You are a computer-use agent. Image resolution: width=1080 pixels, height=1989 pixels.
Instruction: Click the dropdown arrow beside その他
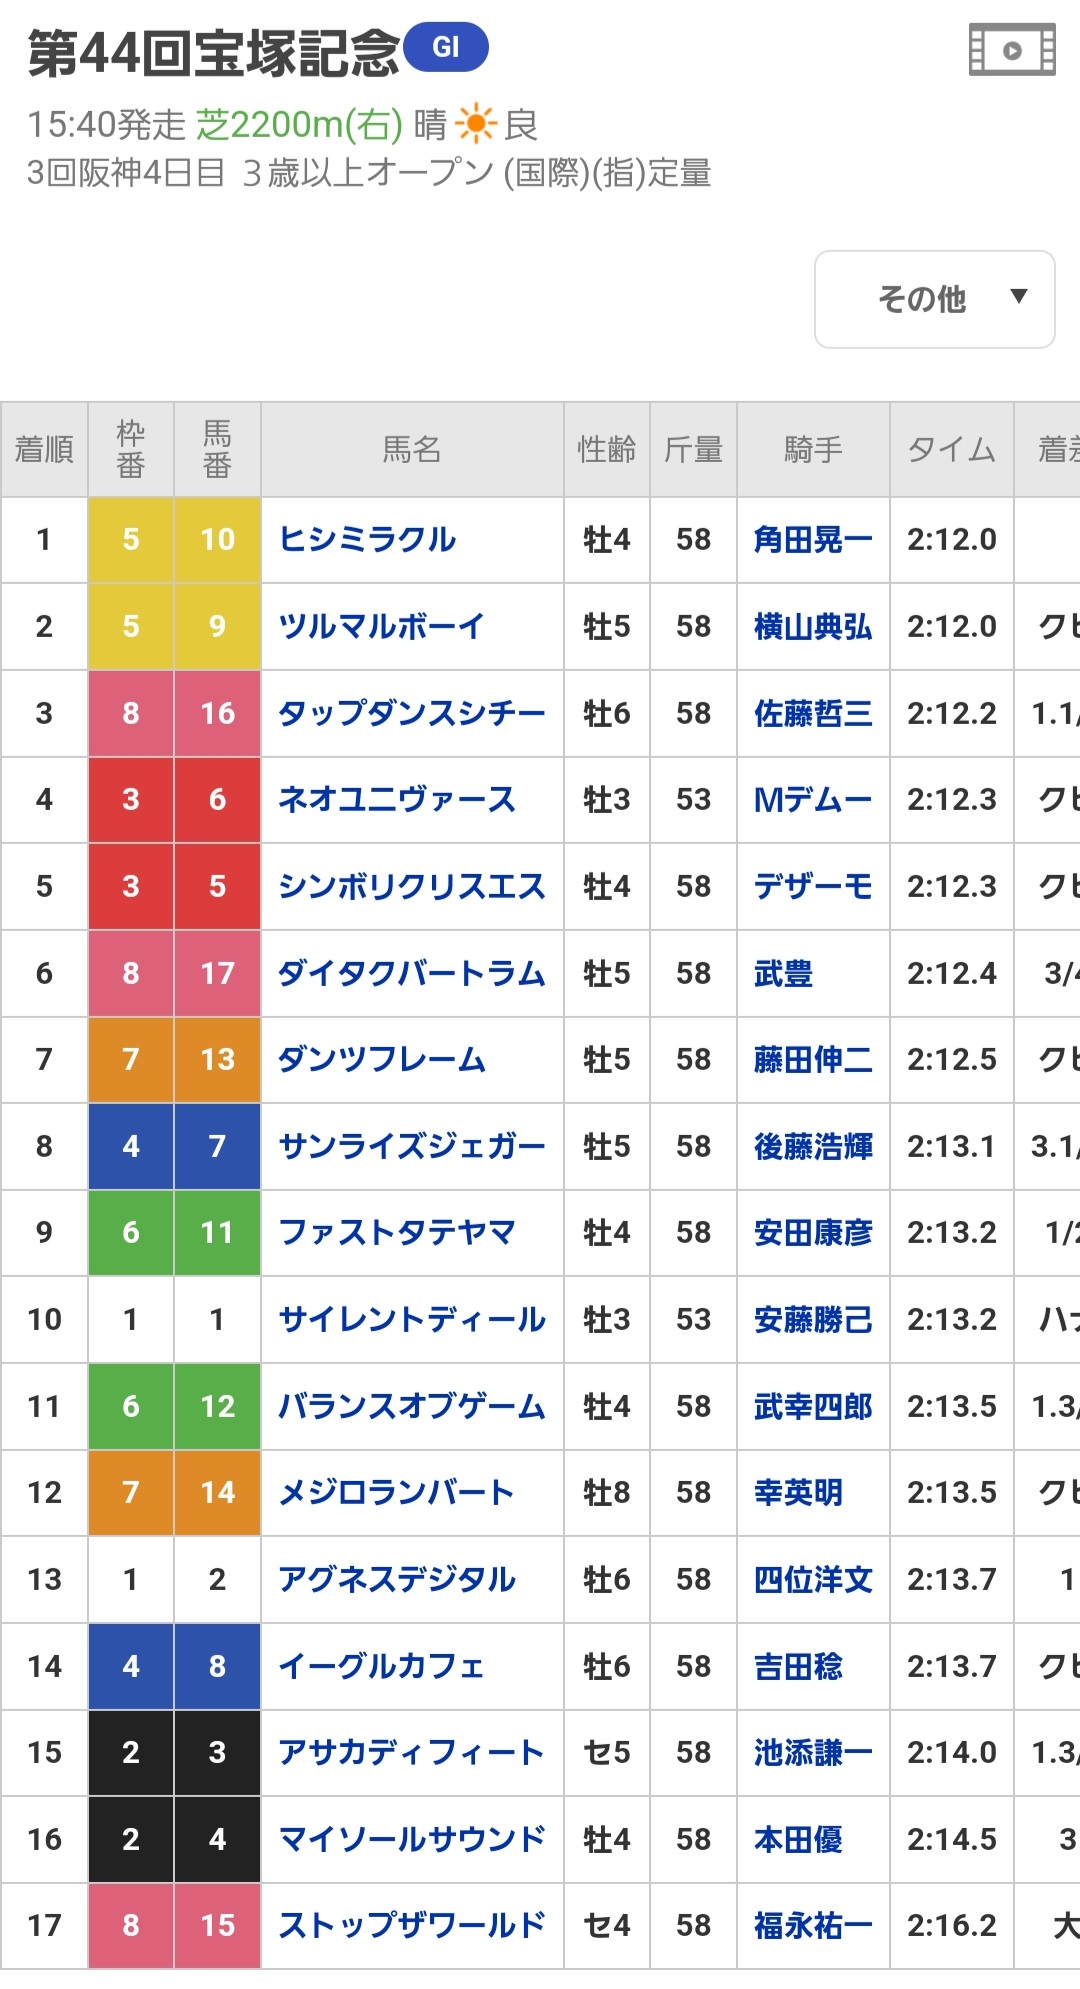(x=1018, y=296)
